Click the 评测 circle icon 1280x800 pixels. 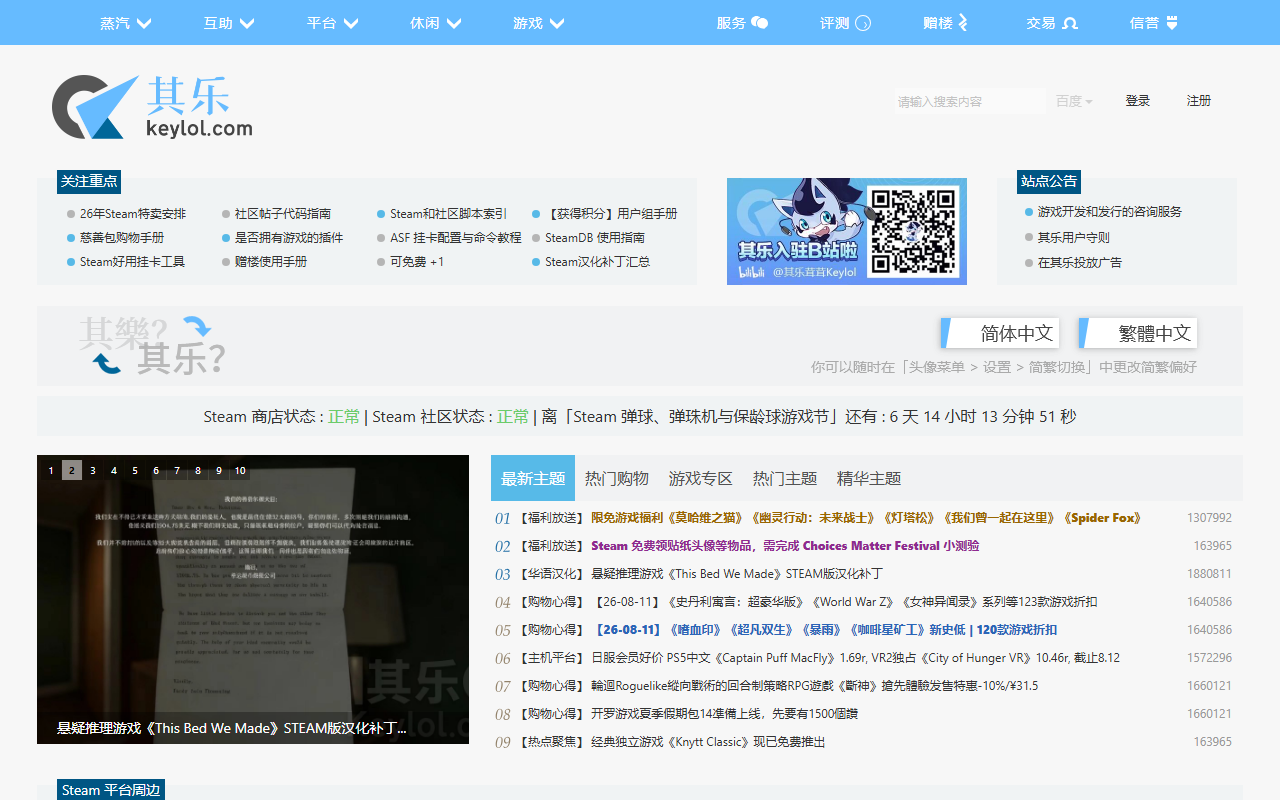863,23
